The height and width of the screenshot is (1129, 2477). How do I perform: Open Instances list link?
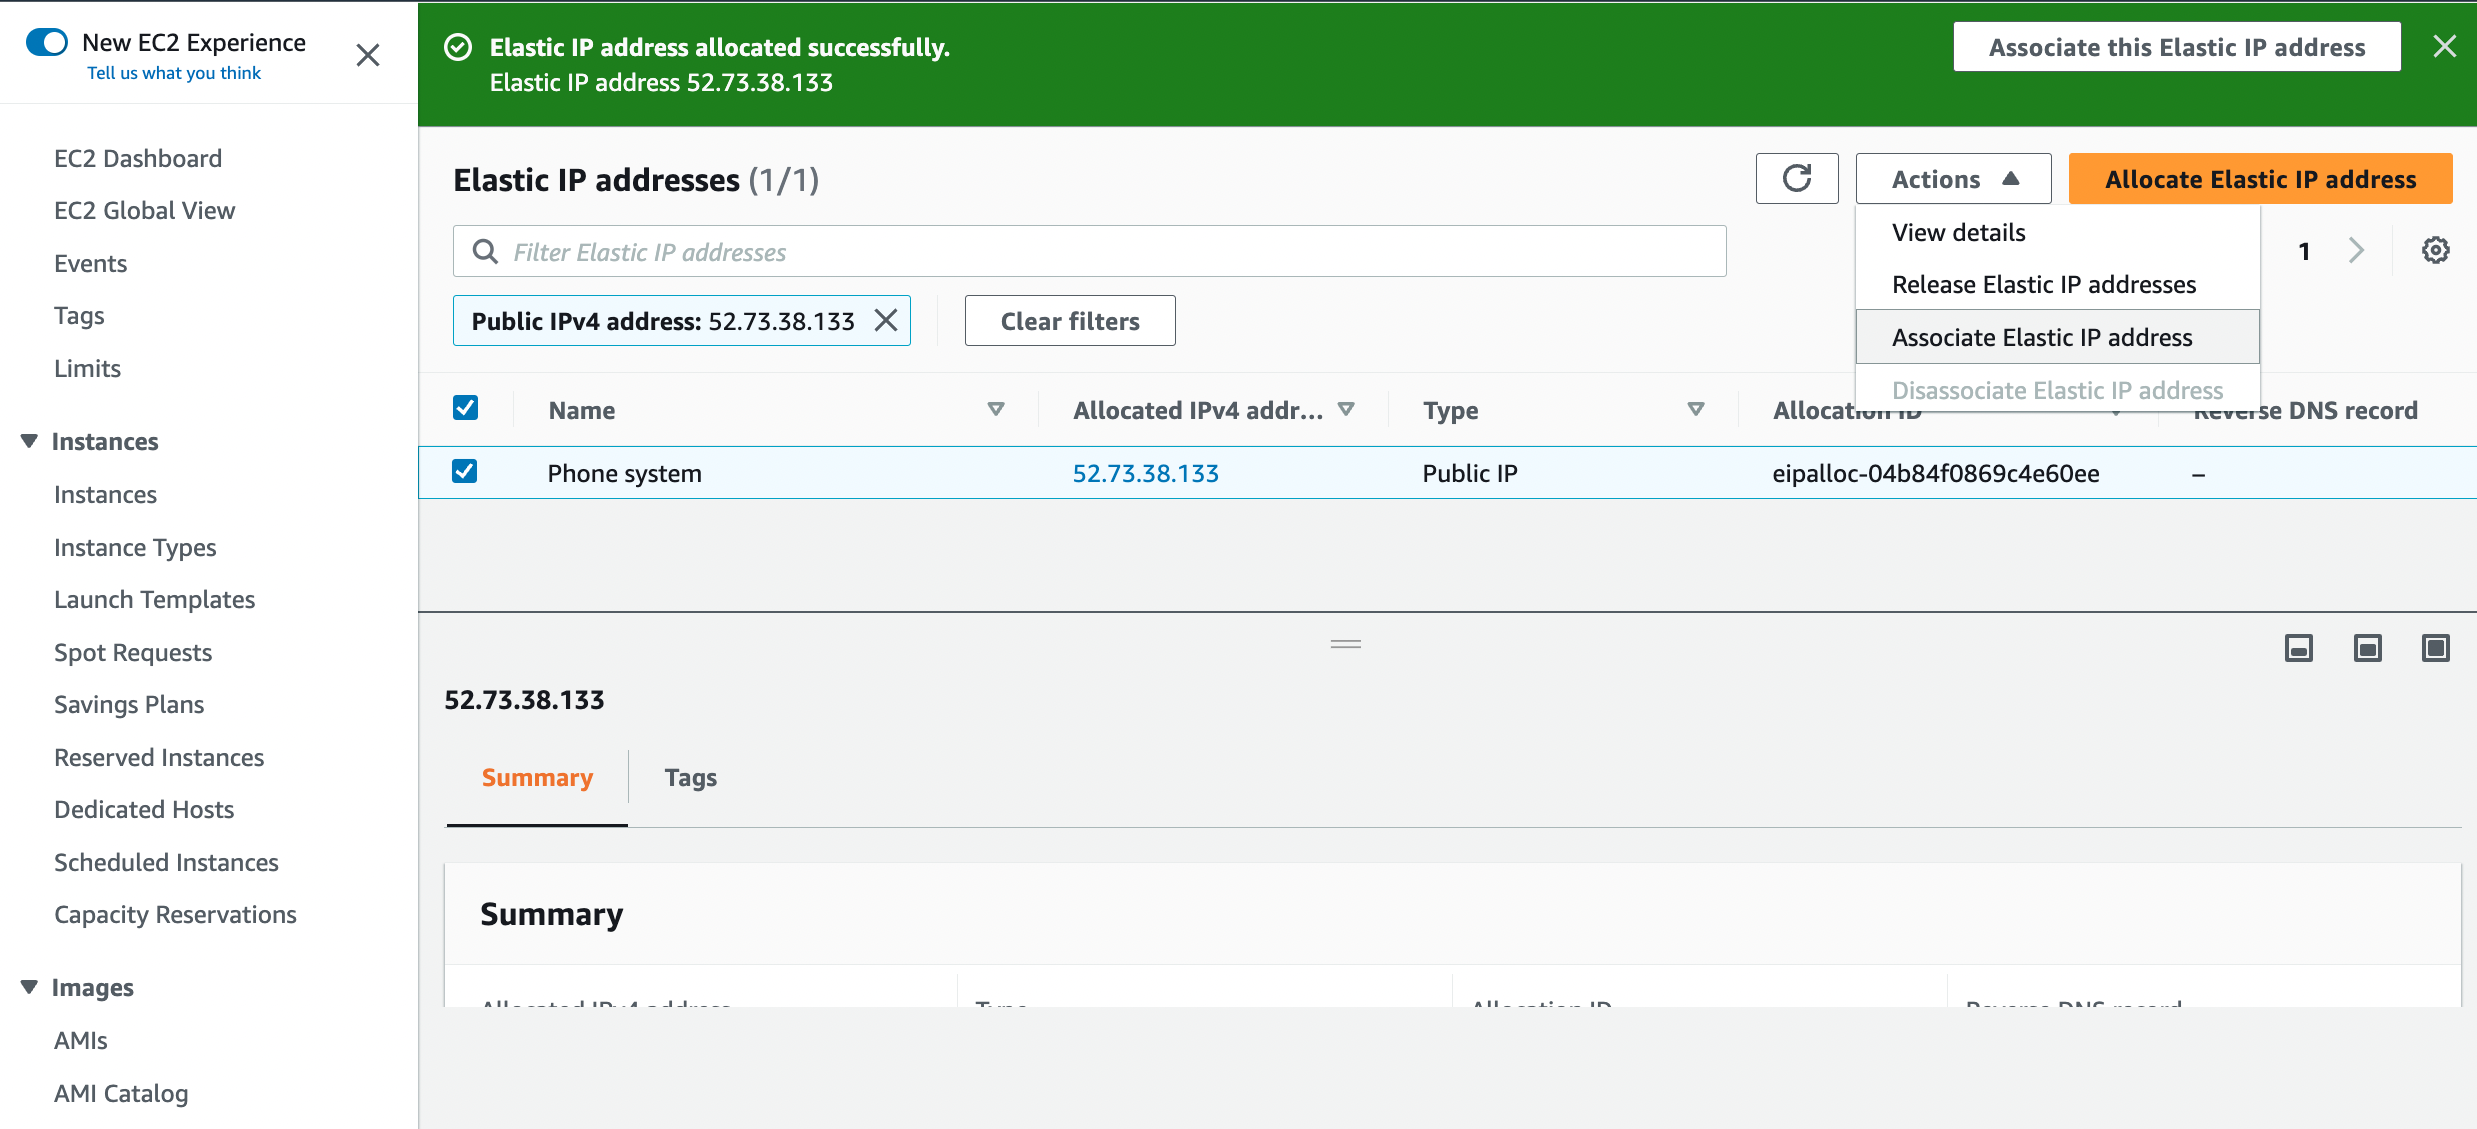[105, 494]
